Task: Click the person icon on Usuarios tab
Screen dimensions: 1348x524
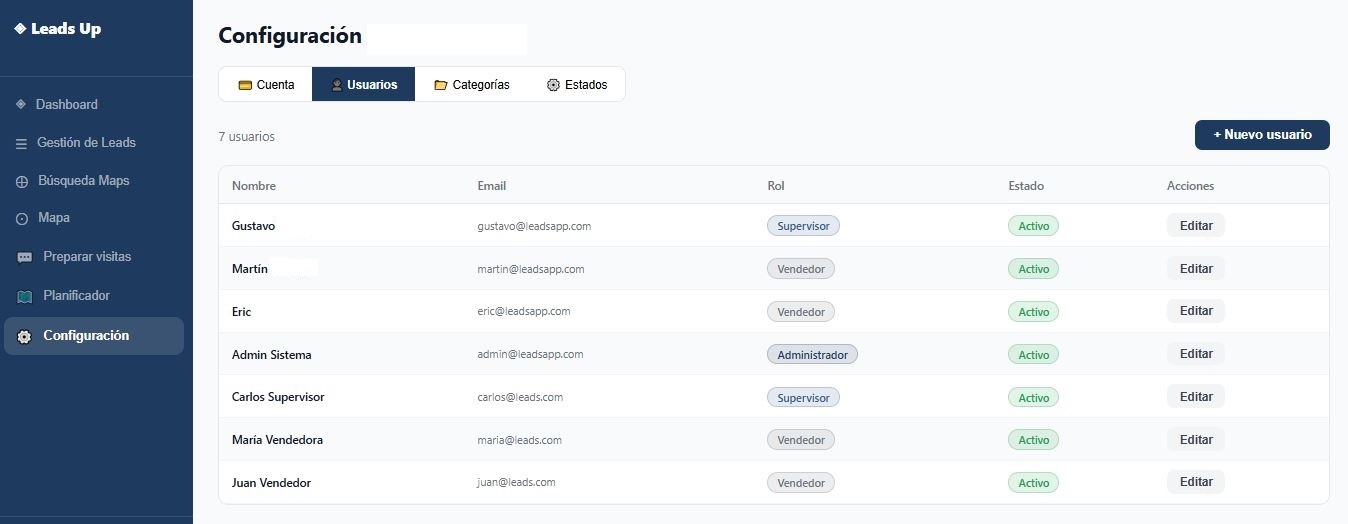Action: coord(337,85)
